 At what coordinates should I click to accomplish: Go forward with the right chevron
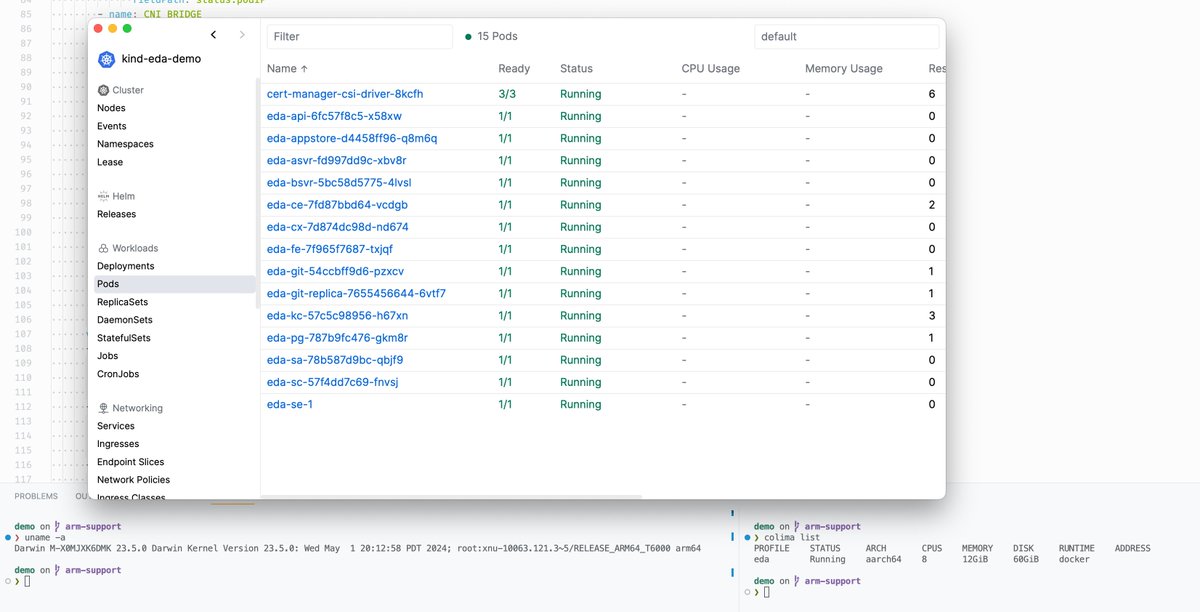(242, 35)
